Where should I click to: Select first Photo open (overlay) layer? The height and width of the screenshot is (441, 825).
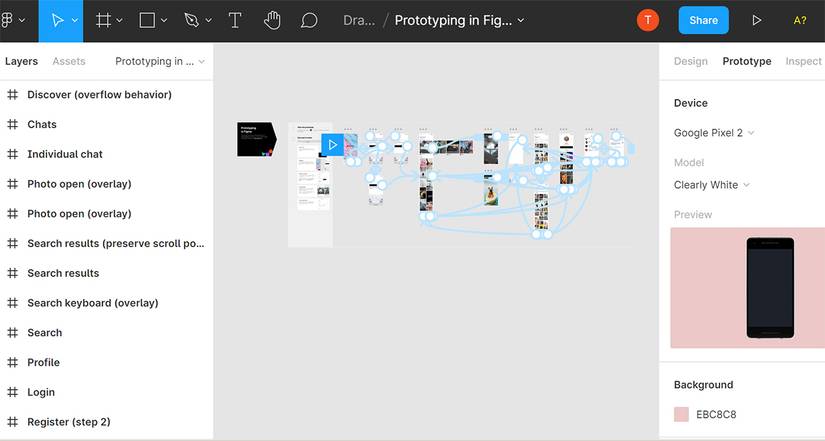pyautogui.click(x=106, y=184)
